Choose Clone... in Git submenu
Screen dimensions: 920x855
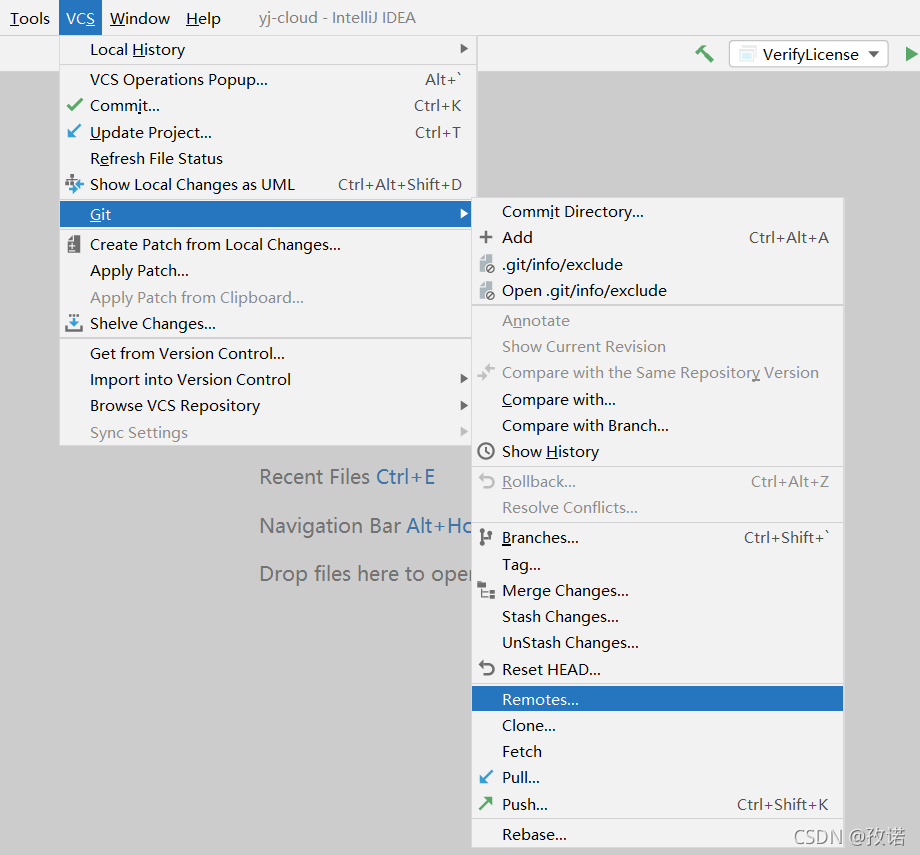tap(657, 725)
